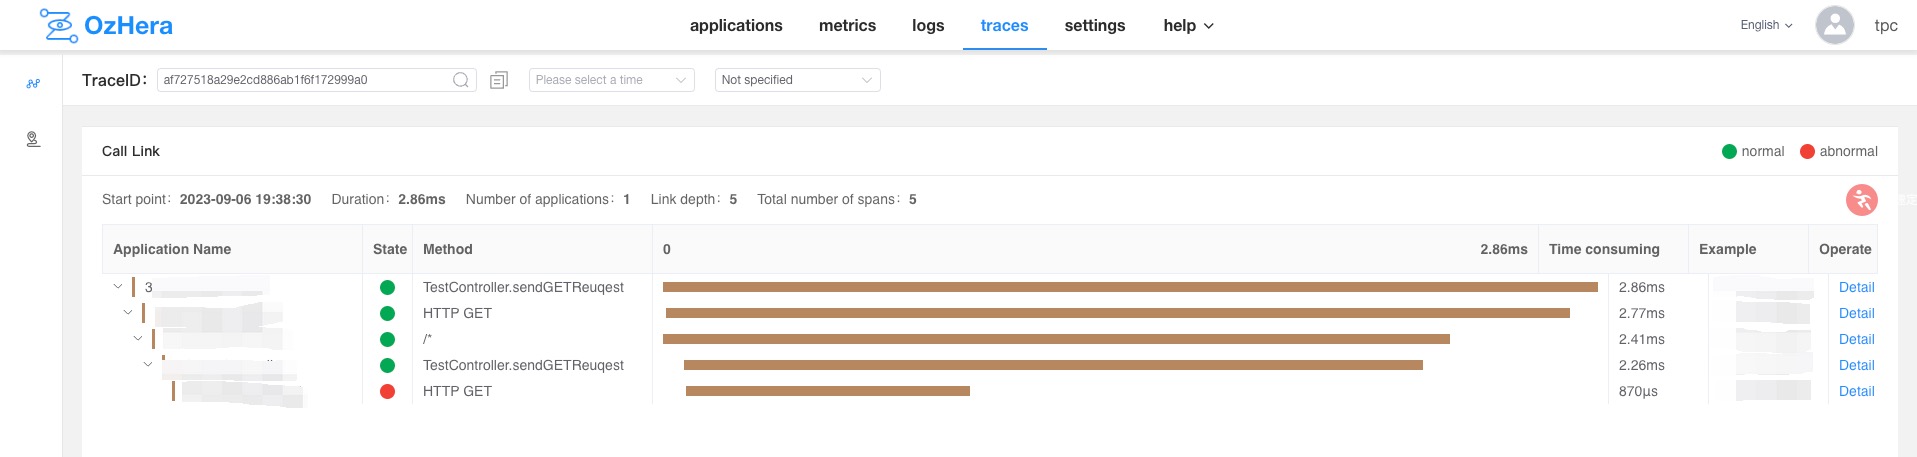Switch to the applications tab
The width and height of the screenshot is (1917, 457).
tap(736, 26)
